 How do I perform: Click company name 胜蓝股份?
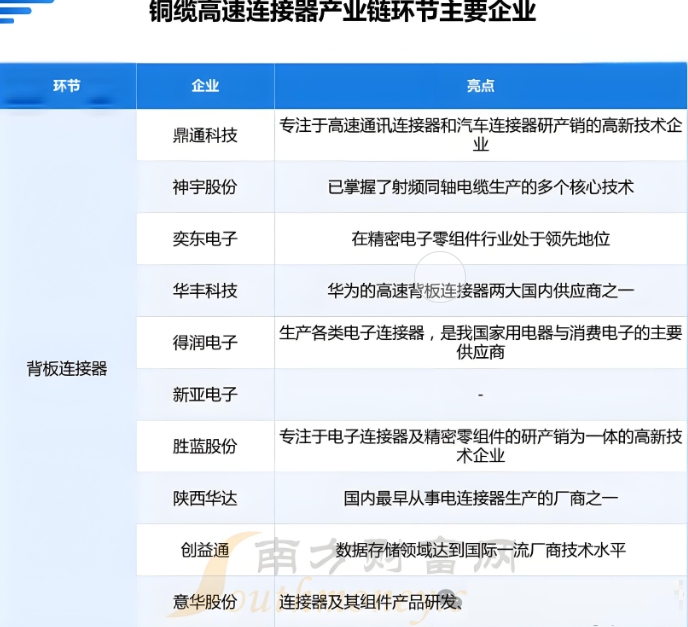click(x=205, y=446)
